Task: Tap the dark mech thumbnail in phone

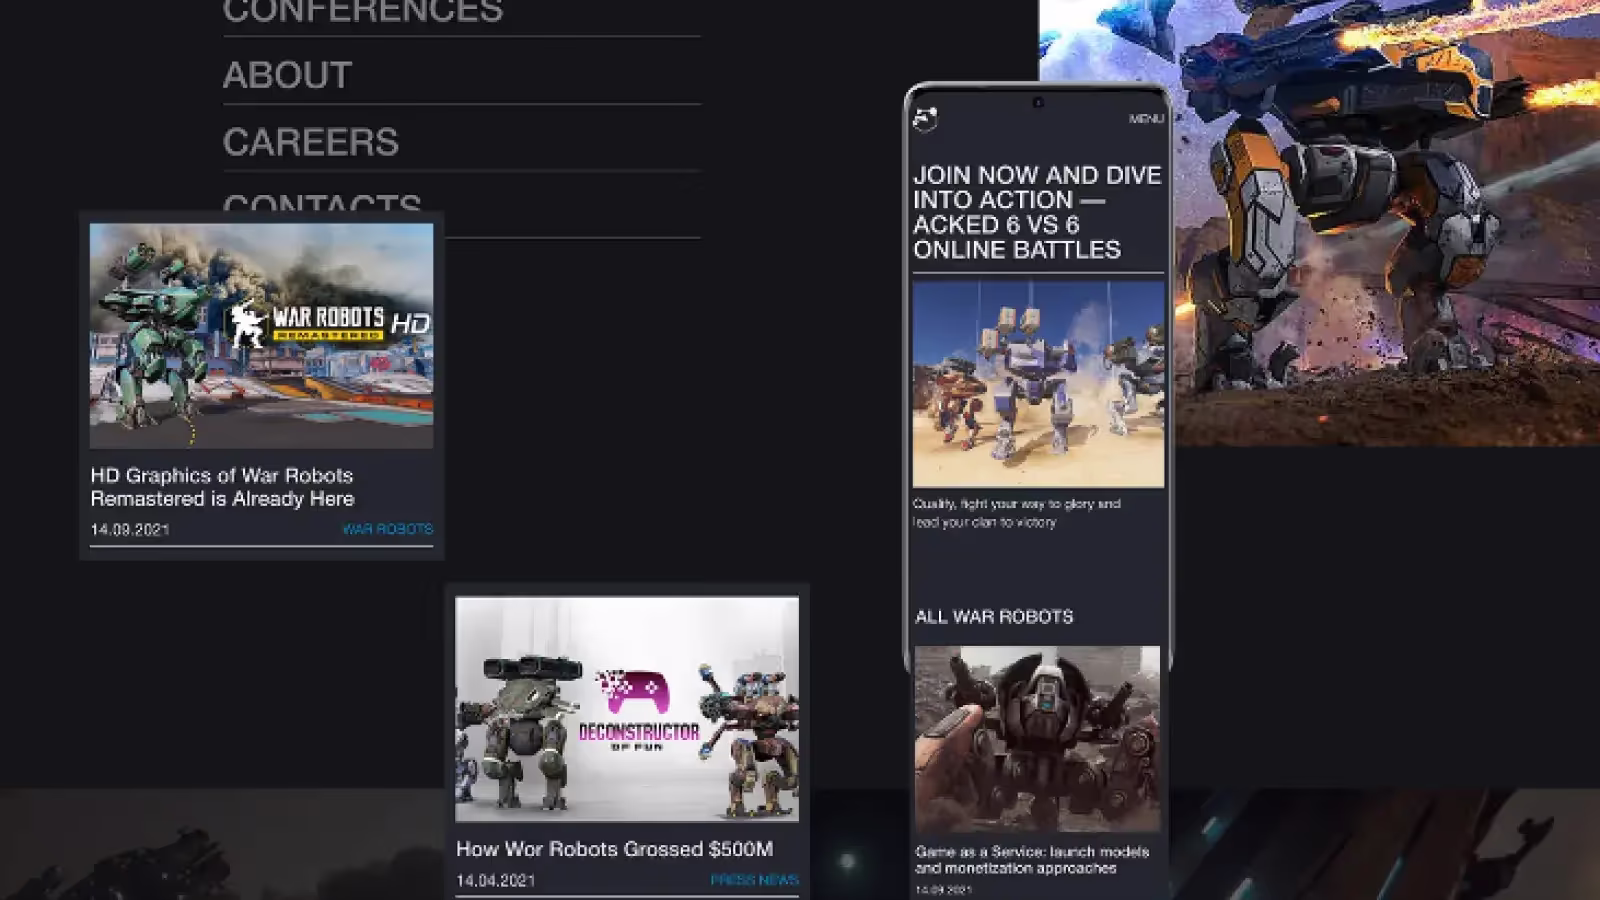Action: (1037, 738)
